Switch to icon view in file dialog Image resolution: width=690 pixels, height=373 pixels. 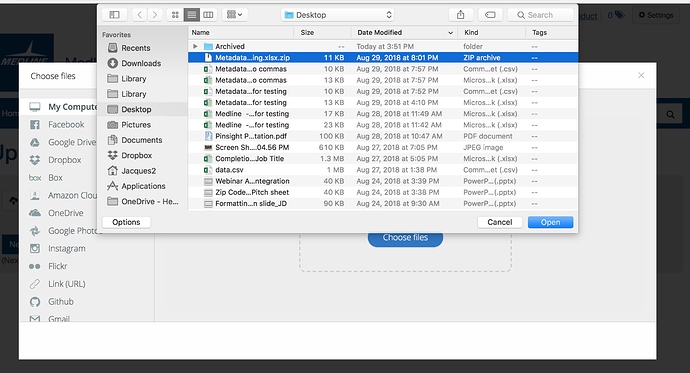(x=175, y=15)
